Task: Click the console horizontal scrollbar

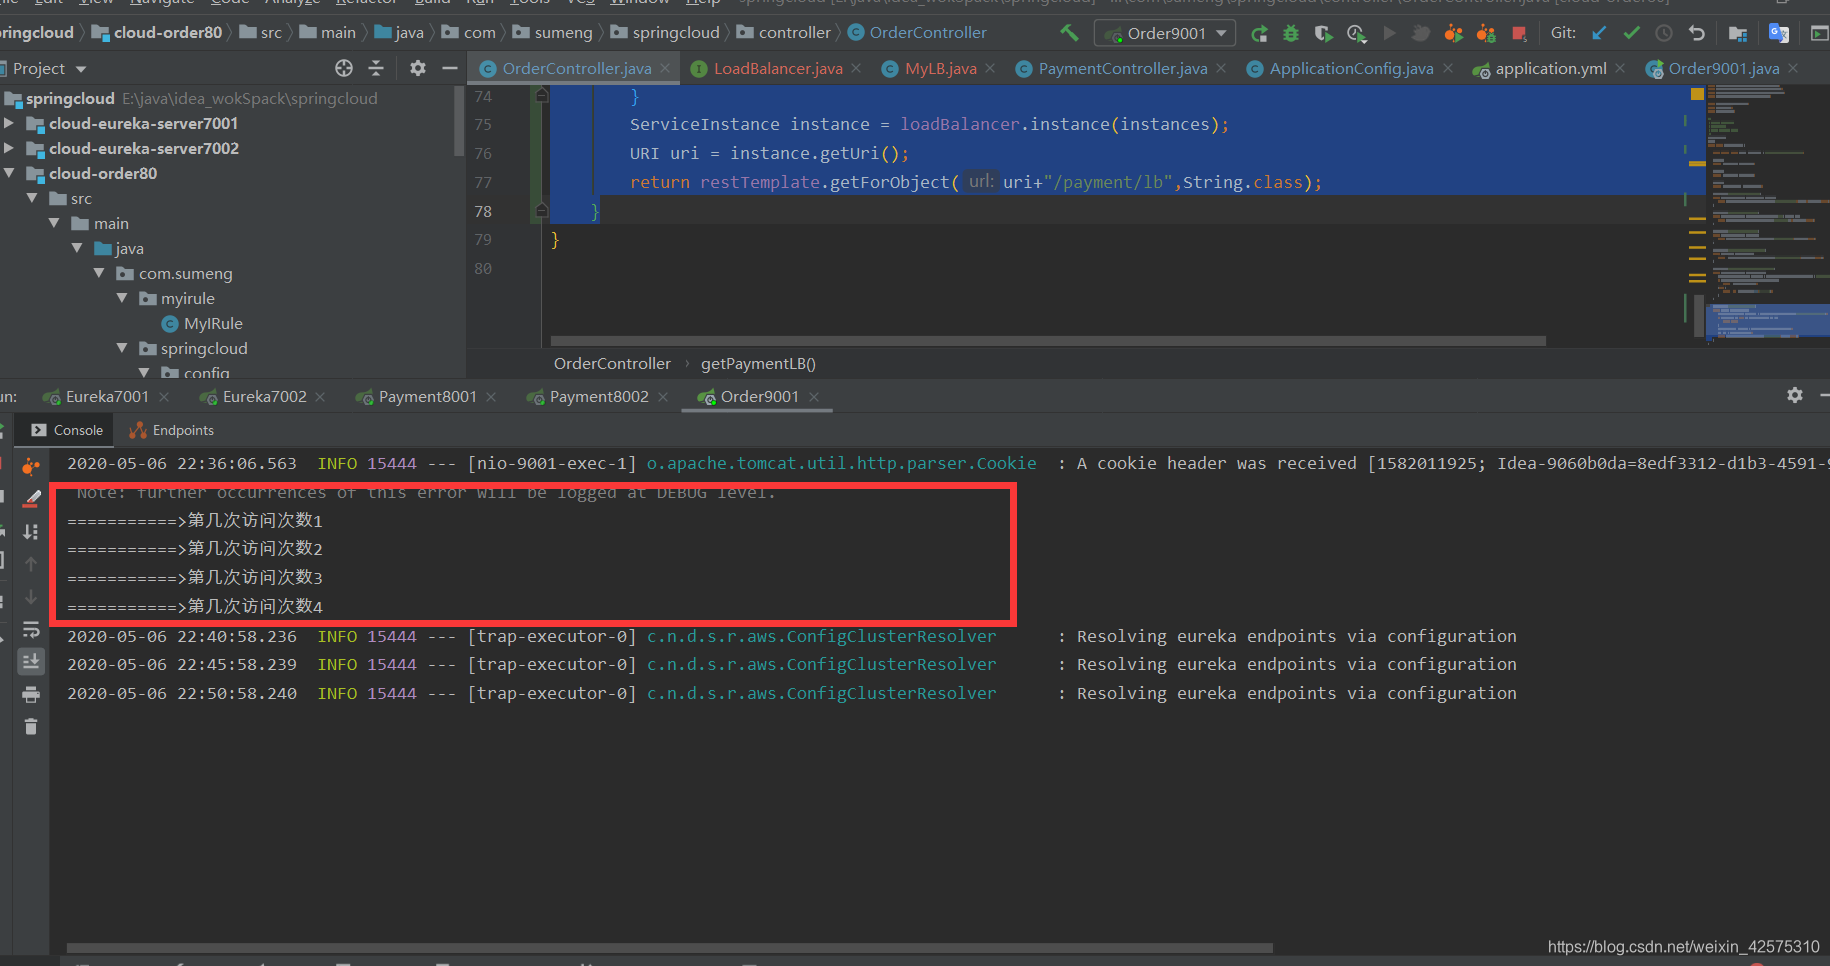Action: 669,947
